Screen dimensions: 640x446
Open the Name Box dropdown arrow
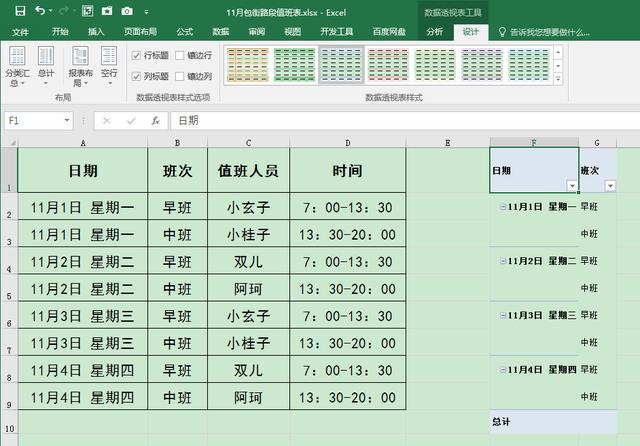point(67,120)
